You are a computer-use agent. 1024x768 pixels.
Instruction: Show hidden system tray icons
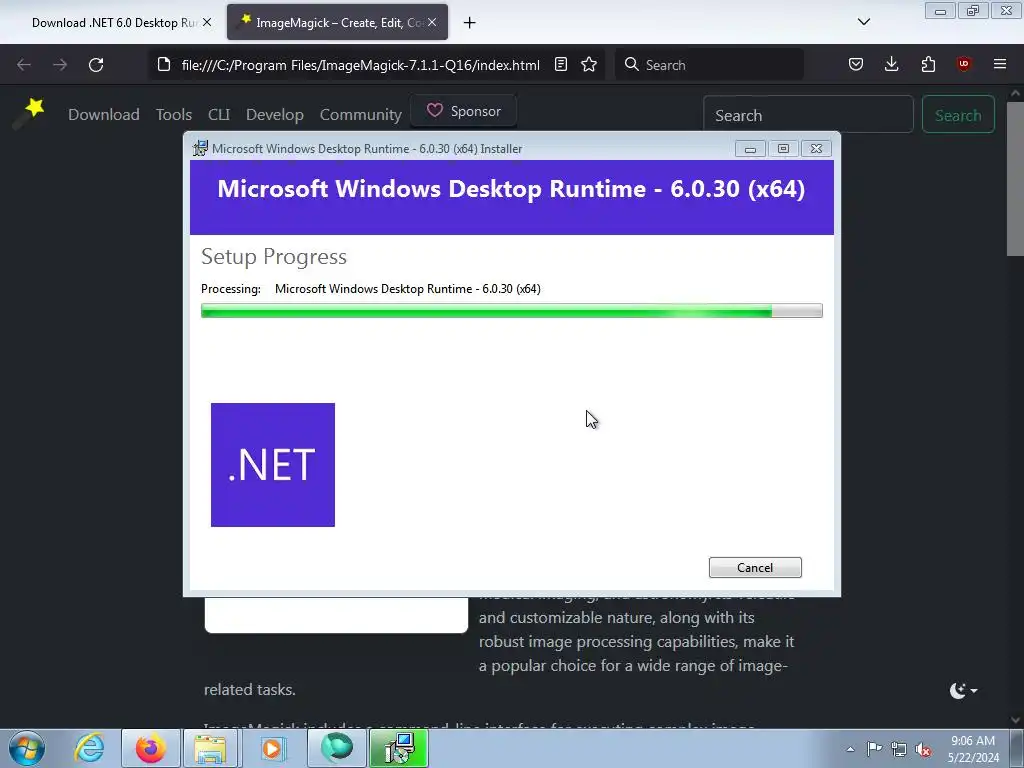pyautogui.click(x=850, y=749)
